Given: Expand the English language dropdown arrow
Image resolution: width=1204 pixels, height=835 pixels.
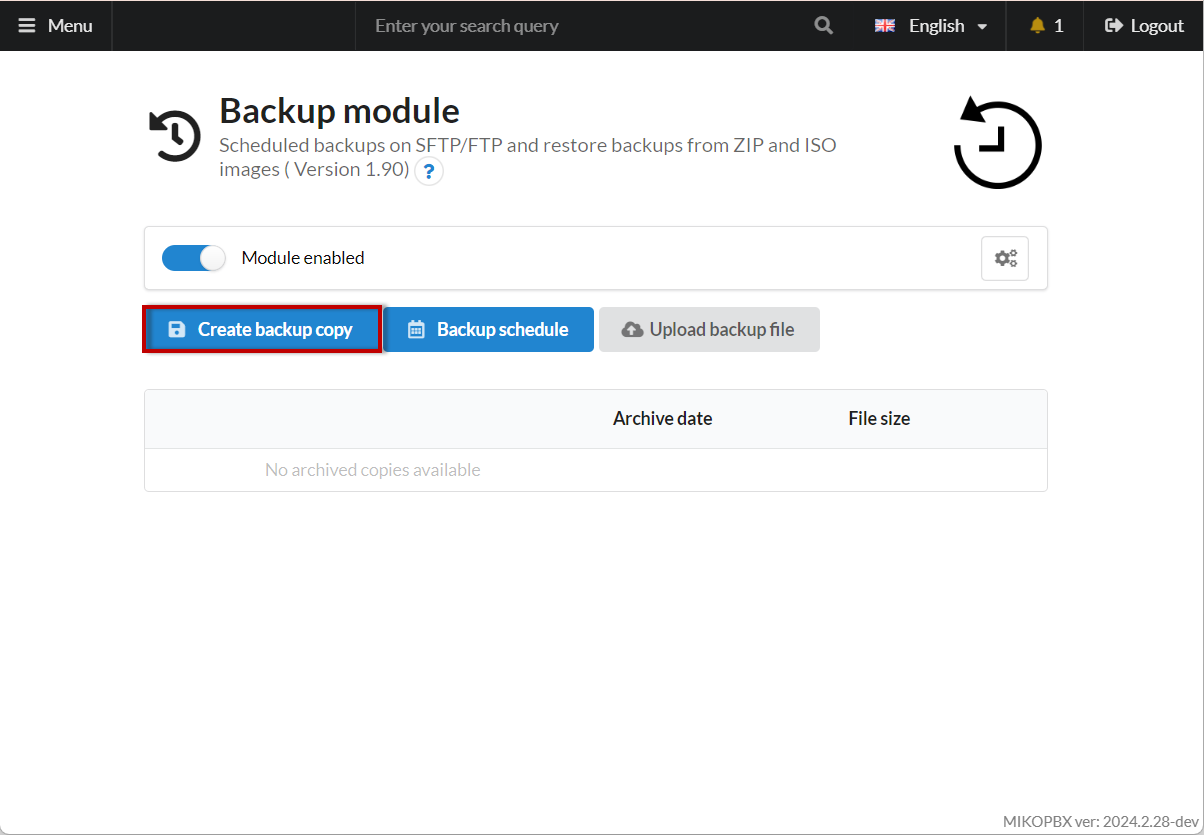Looking at the screenshot, I should (982, 27).
